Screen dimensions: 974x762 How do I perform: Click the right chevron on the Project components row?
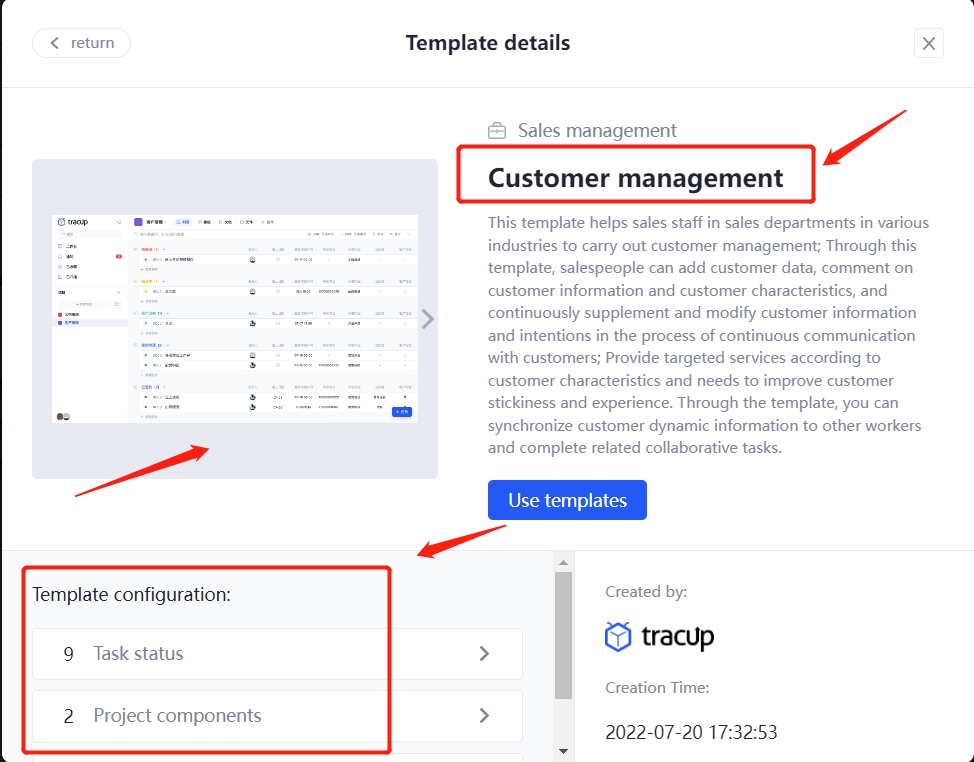tap(484, 716)
